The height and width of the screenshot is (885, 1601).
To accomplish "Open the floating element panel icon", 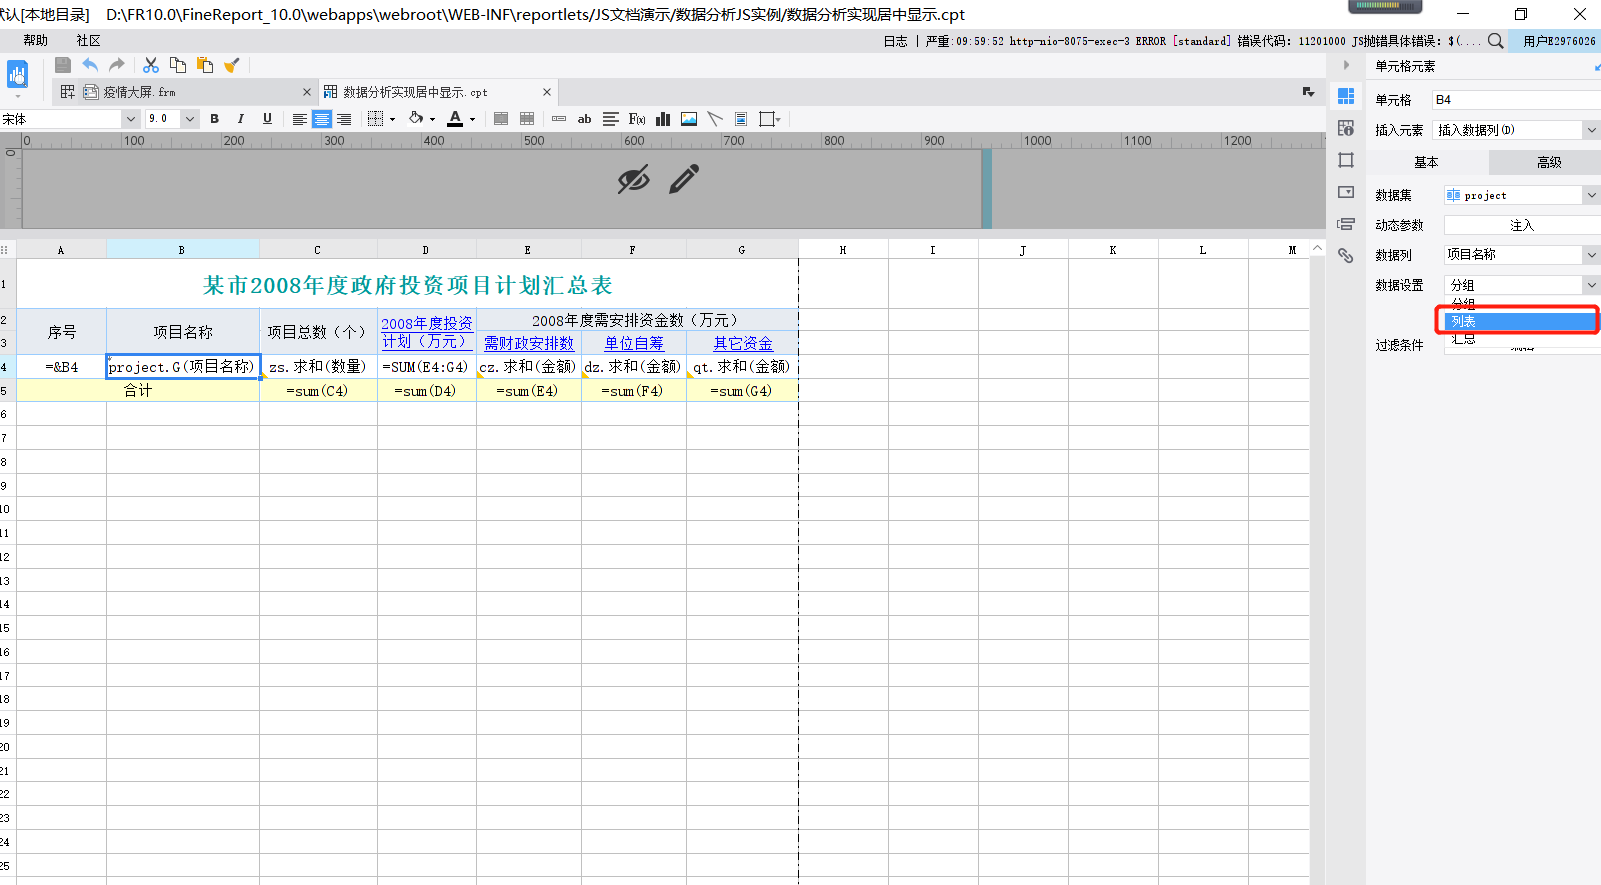I will [1346, 160].
